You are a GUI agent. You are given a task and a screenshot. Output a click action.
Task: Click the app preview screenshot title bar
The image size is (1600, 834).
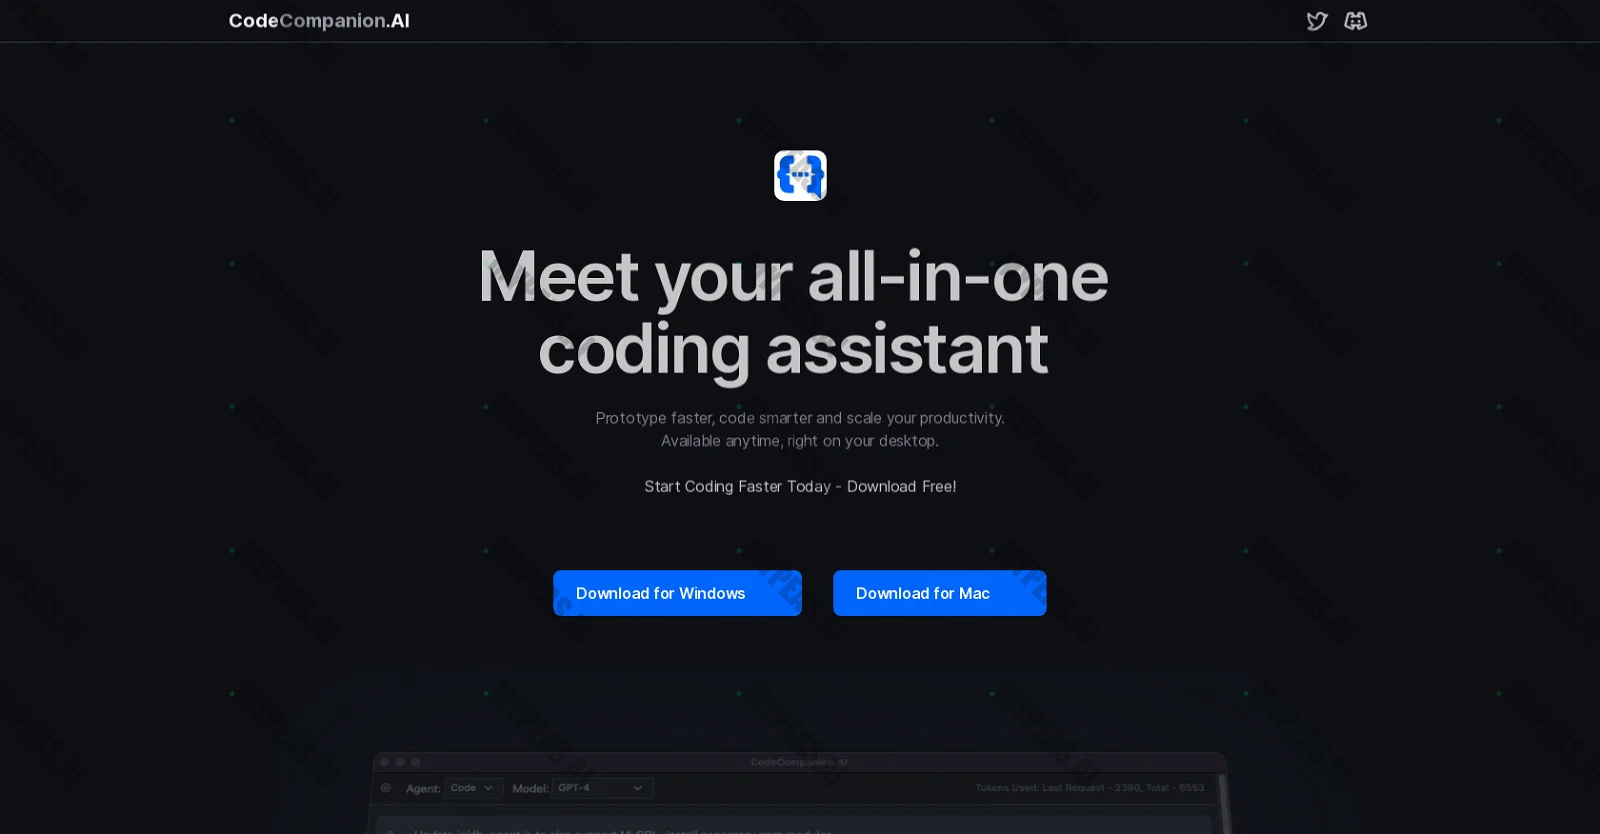point(799,762)
